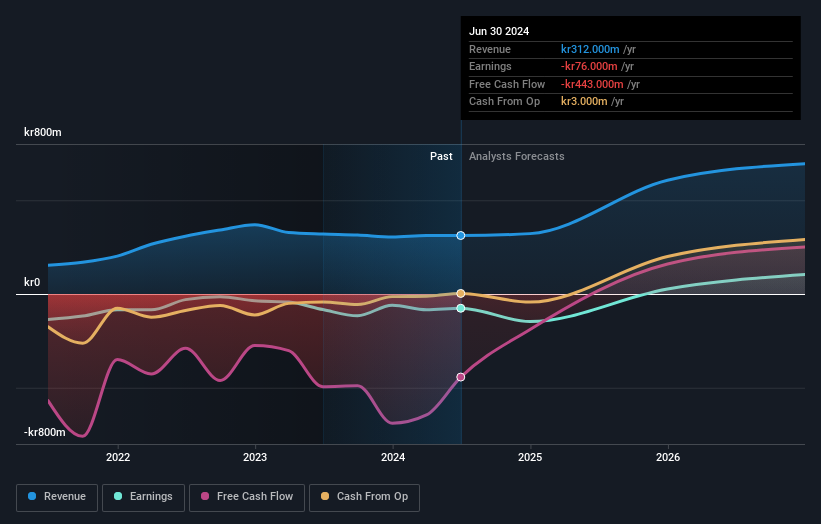The width and height of the screenshot is (821, 524).
Task: Click the -kr443.000m free cash flow value
Action: pos(592,84)
